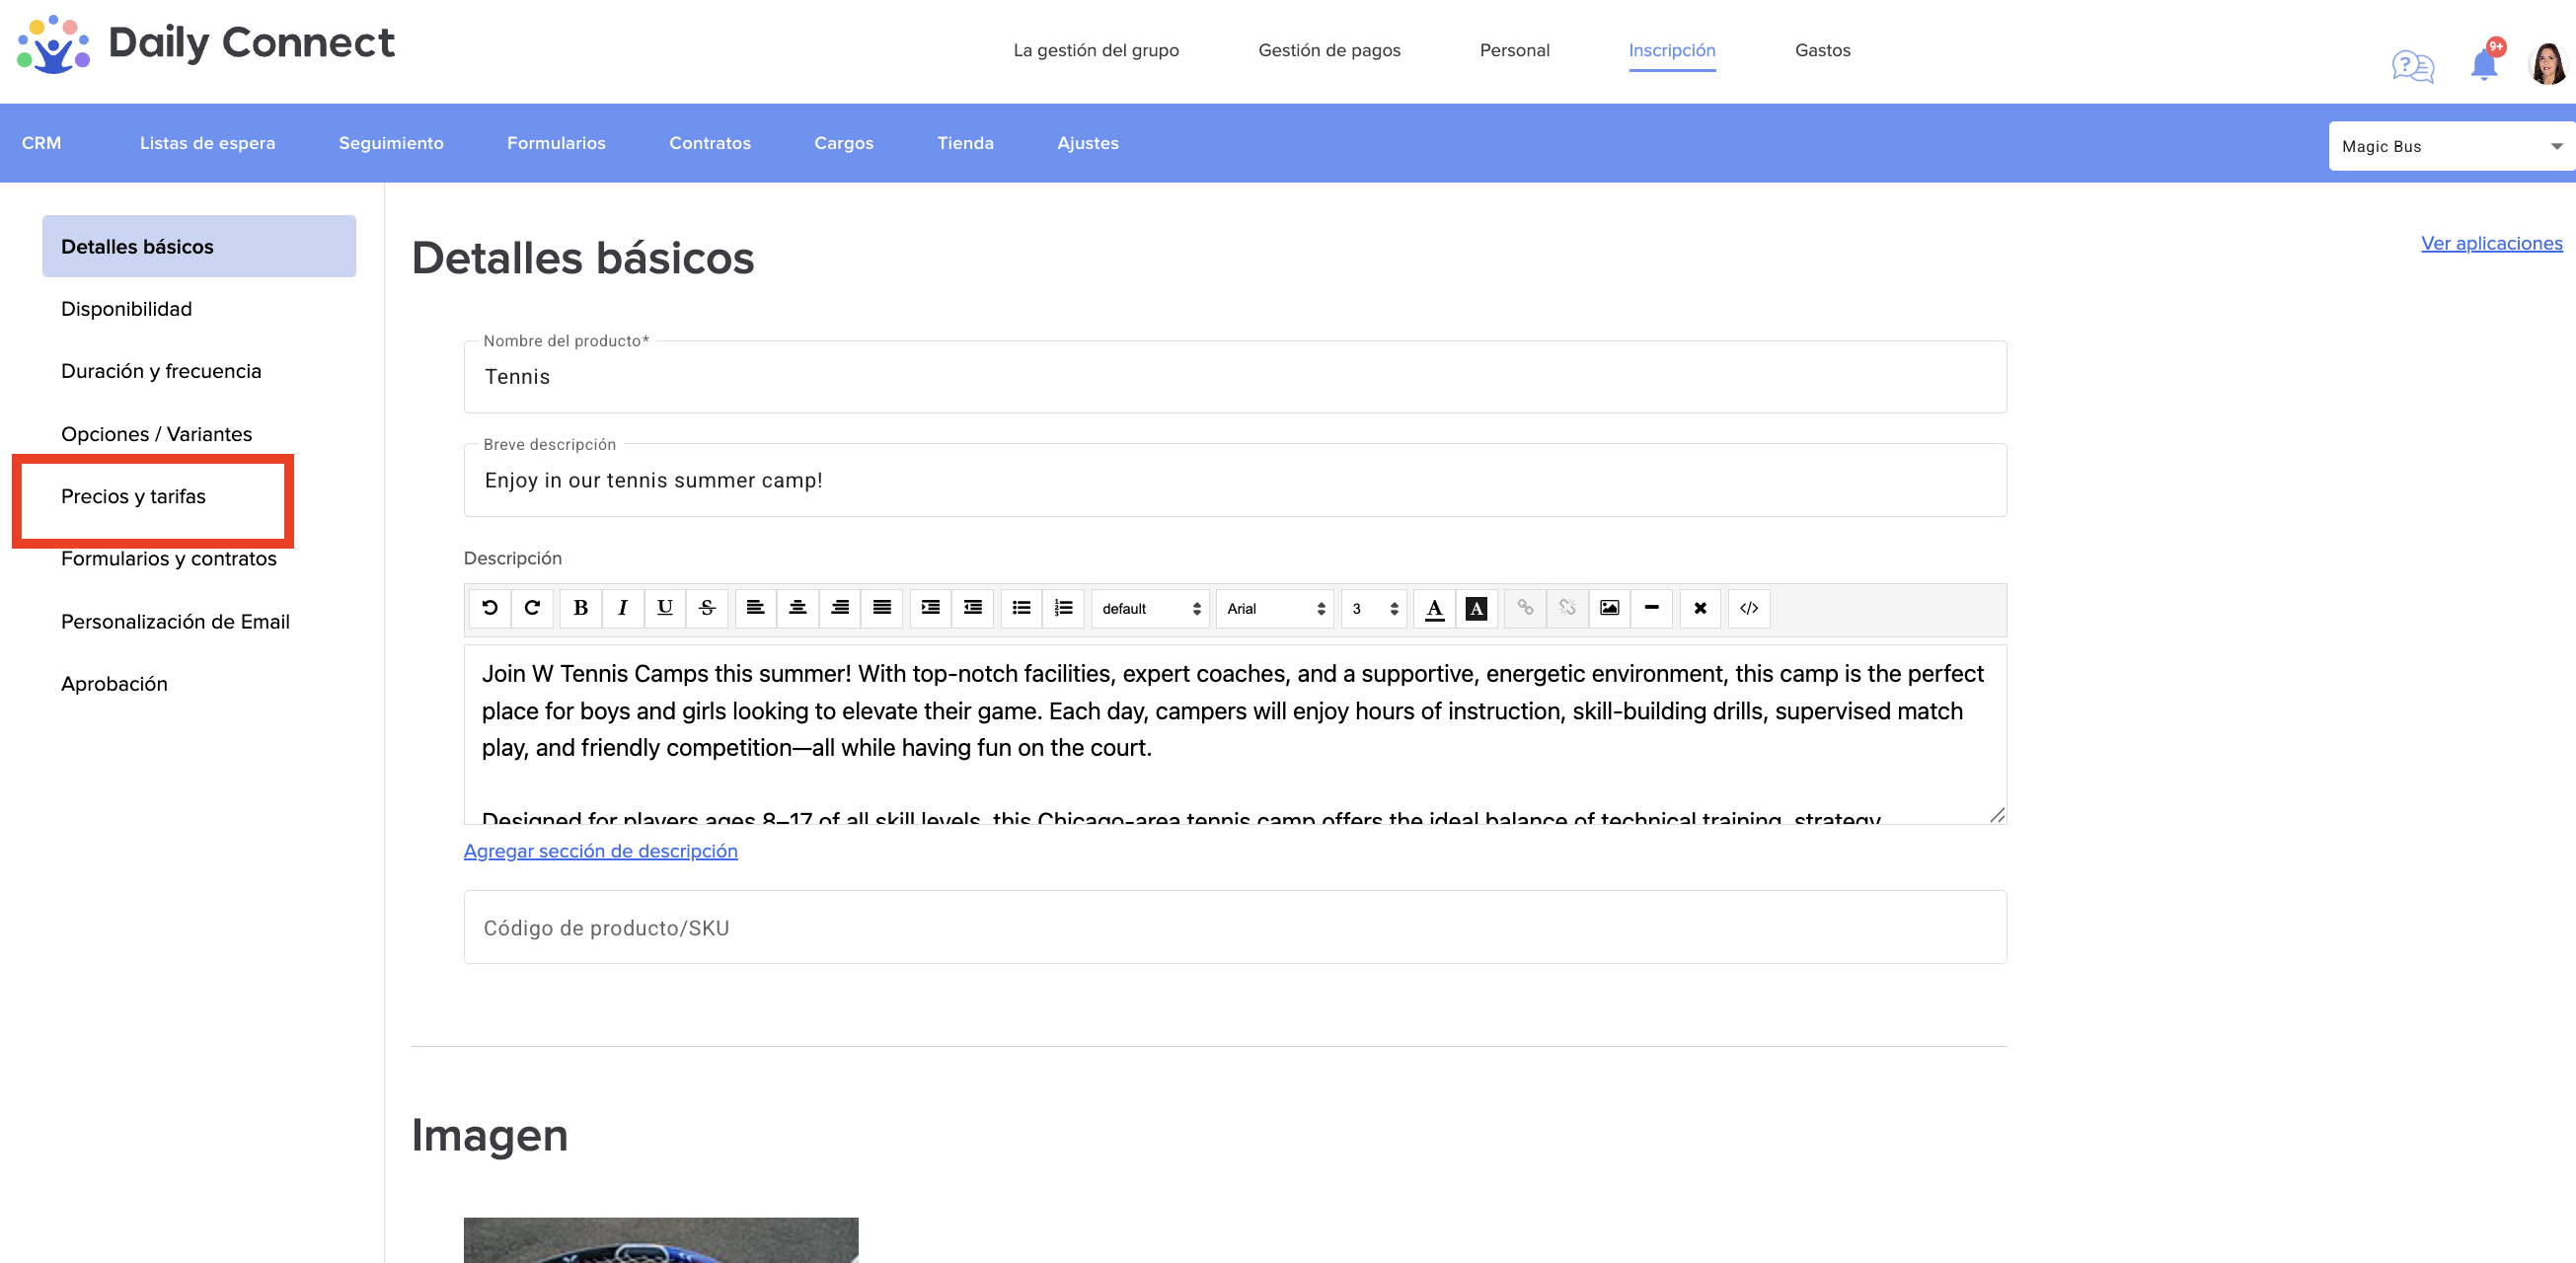This screenshot has height=1263, width=2576.
Task: Pick the font color button
Action: (x=1434, y=608)
